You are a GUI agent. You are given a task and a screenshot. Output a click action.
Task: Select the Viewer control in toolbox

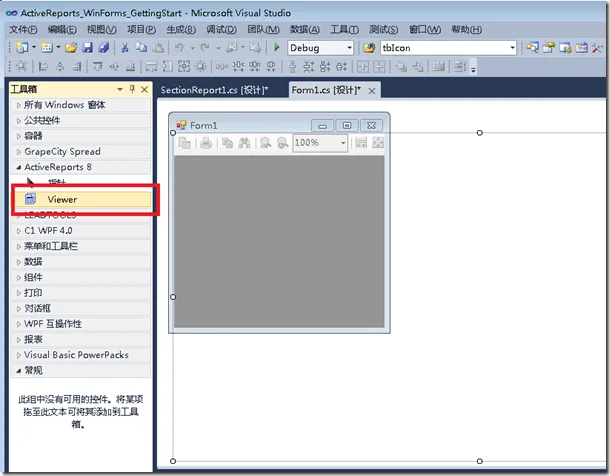pos(62,200)
